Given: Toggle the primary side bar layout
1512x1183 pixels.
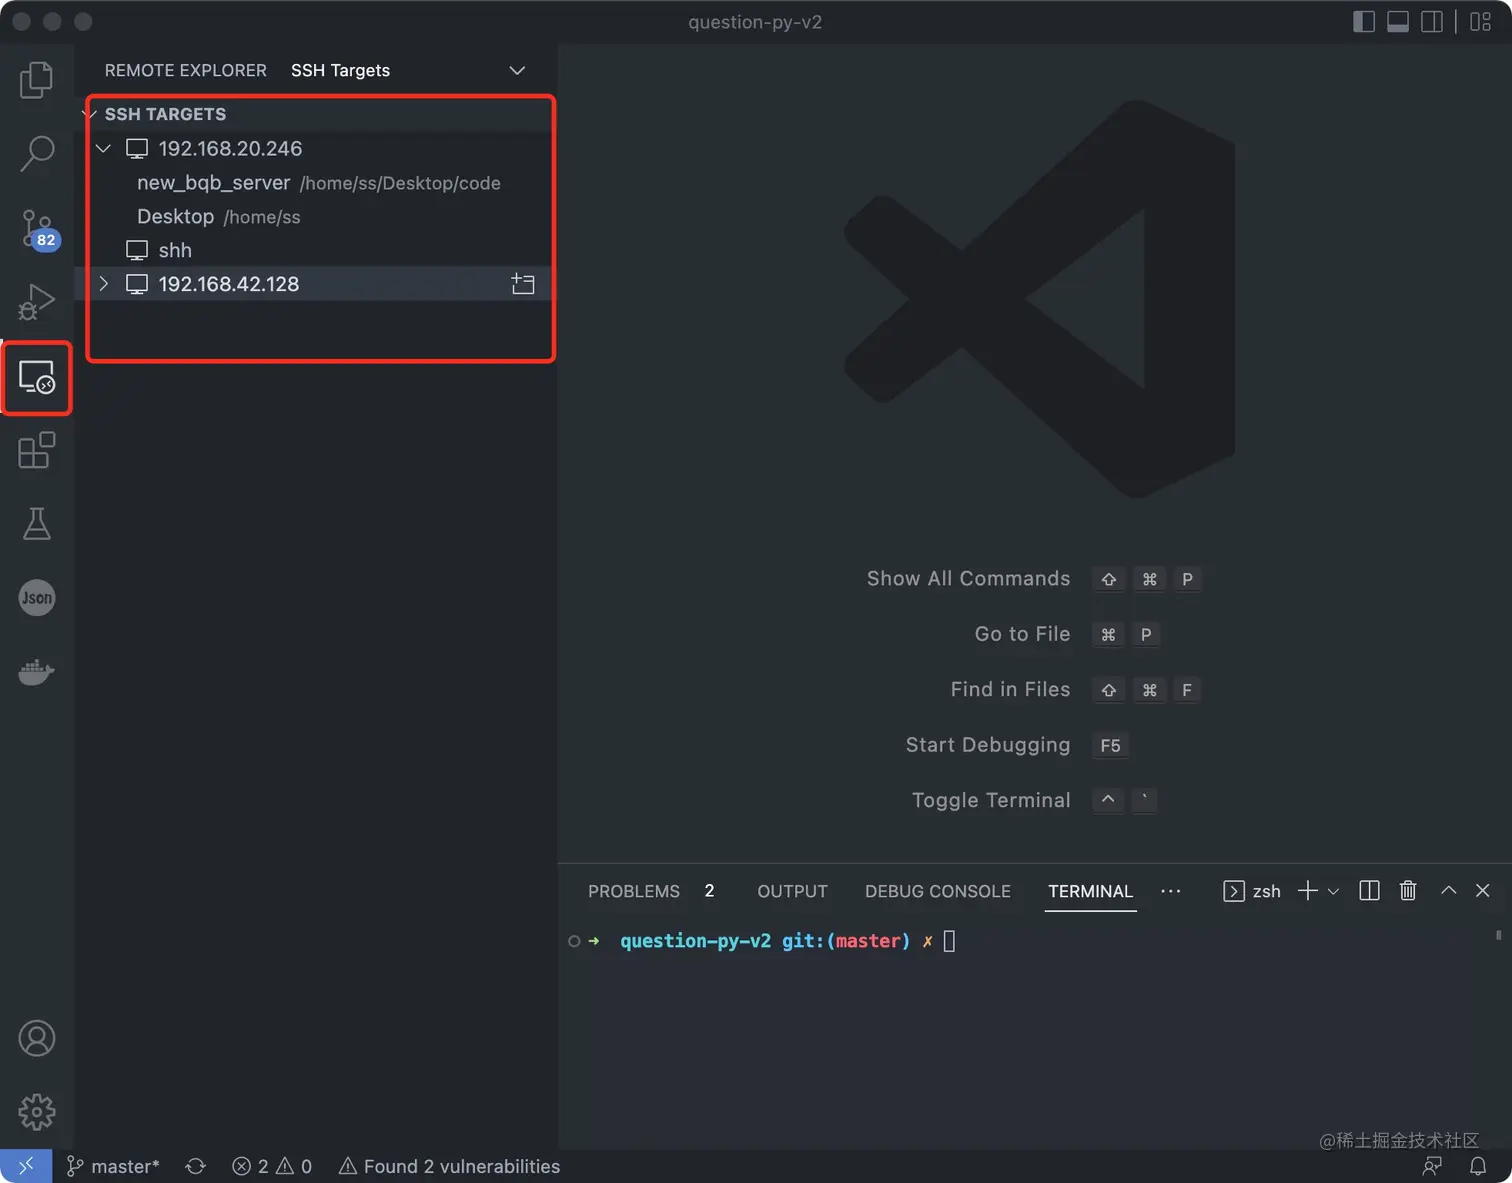Looking at the screenshot, I should (x=1364, y=22).
